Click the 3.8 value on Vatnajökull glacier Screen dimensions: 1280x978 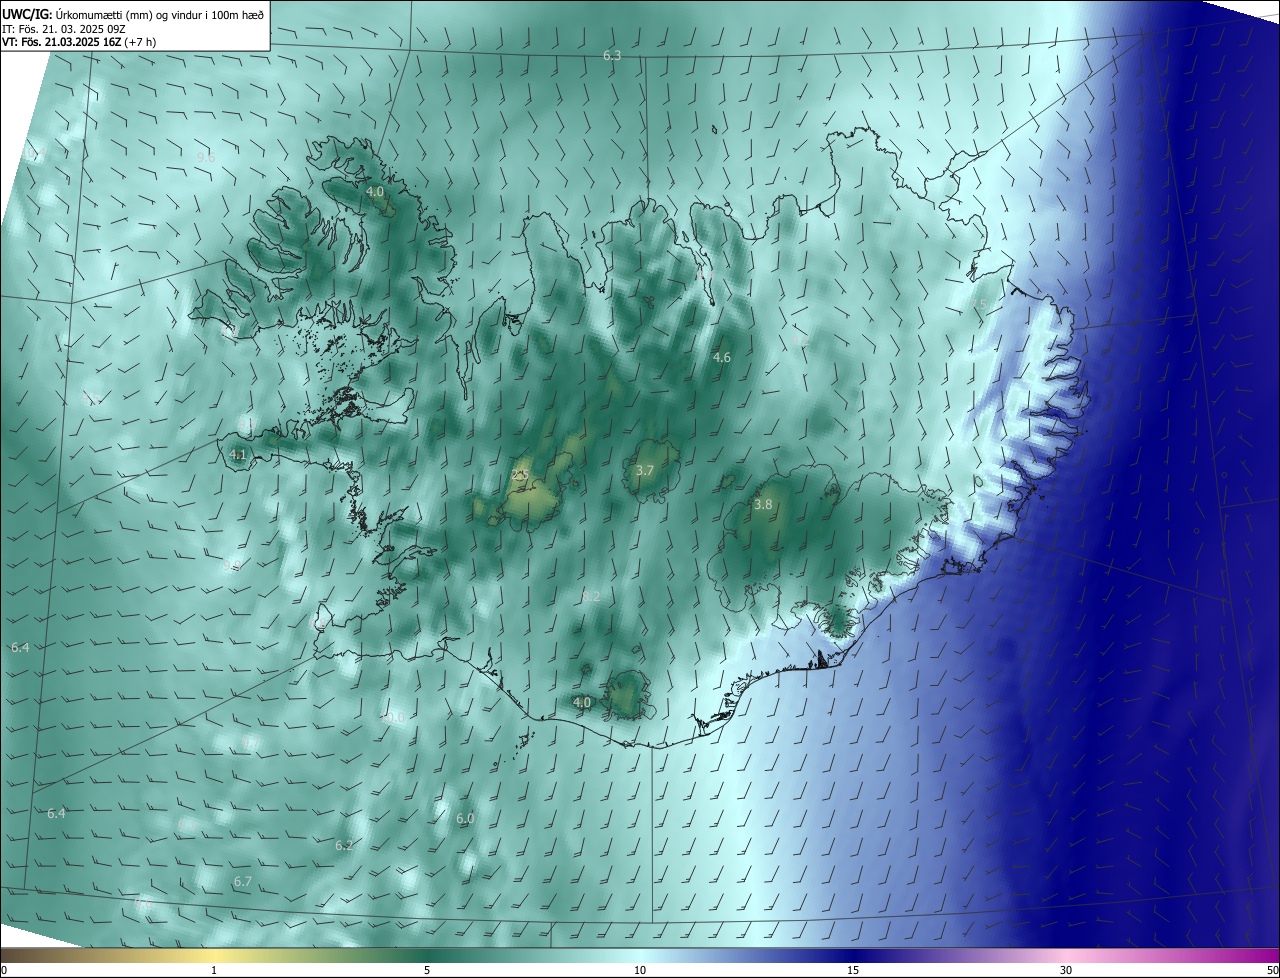(x=763, y=505)
